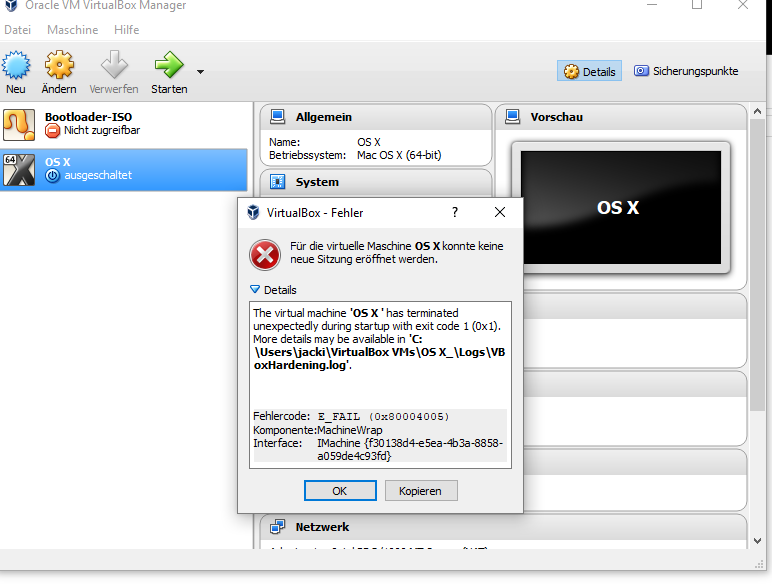
Task: Click the Netzwerk section network icon
Action: pyautogui.click(x=278, y=527)
